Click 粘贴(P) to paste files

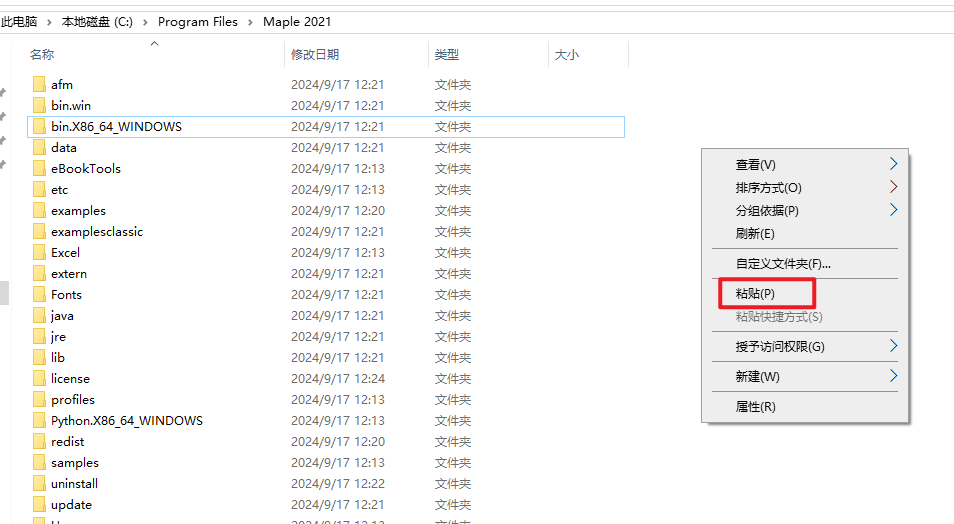pos(805,293)
